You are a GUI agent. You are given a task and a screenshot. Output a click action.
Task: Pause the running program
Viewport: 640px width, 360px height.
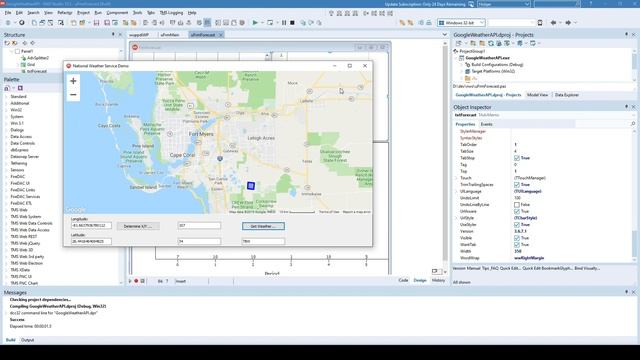coord(284,23)
